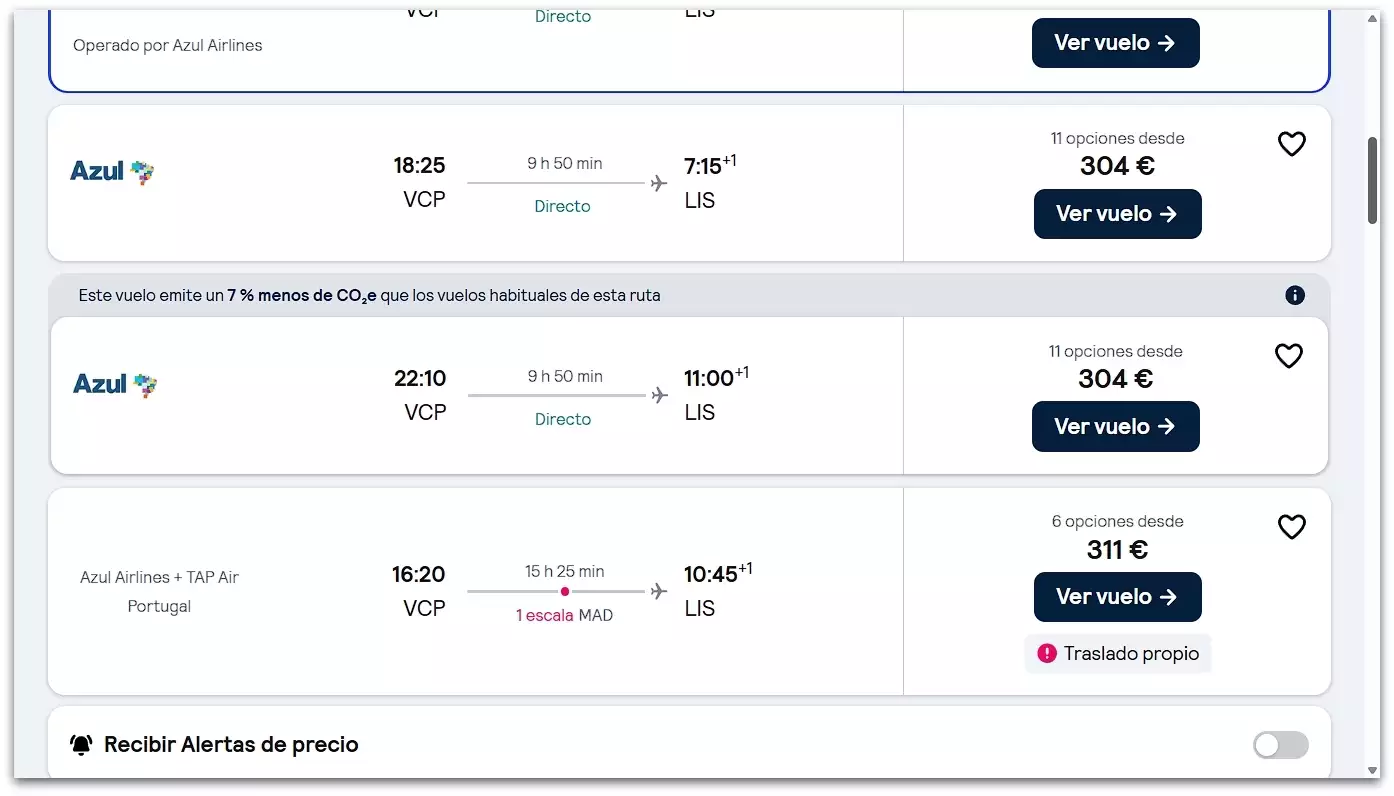This screenshot has height=796, width=1394.
Task: Click the 304 € price on 18:25 flight
Action: [x=1117, y=166]
